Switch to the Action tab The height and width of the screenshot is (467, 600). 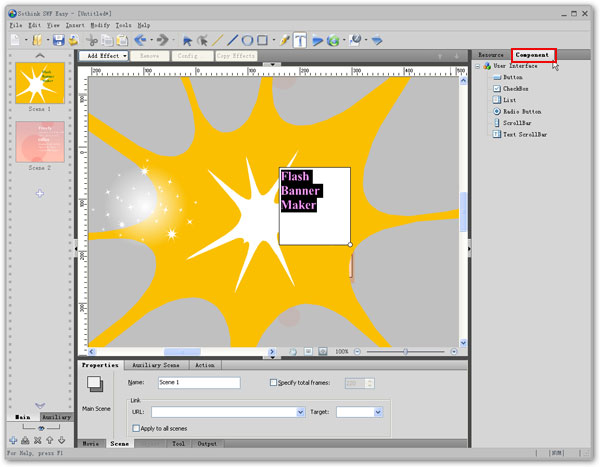[205, 365]
